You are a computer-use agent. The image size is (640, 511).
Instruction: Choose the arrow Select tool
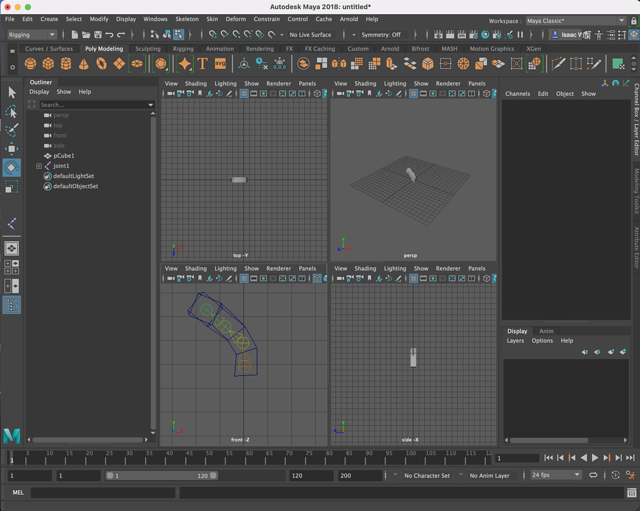coord(11,93)
